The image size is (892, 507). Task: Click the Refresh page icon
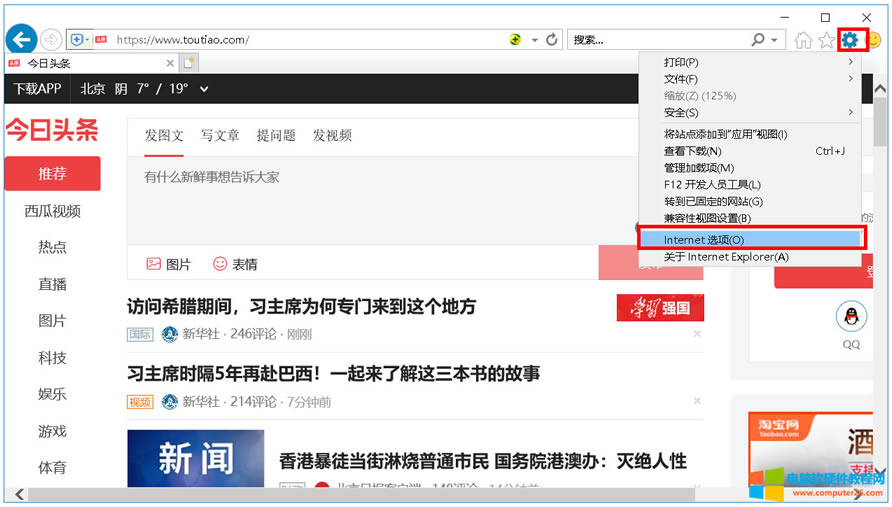tap(551, 40)
